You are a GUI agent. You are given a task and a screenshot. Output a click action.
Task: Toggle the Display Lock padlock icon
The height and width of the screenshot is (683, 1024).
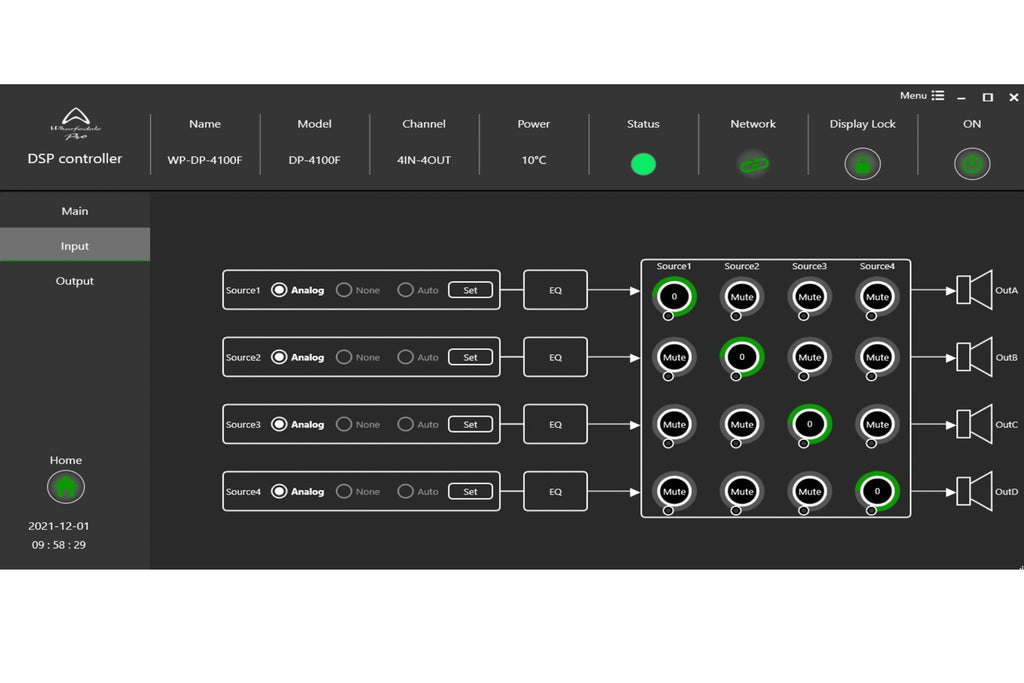pyautogui.click(x=862, y=164)
